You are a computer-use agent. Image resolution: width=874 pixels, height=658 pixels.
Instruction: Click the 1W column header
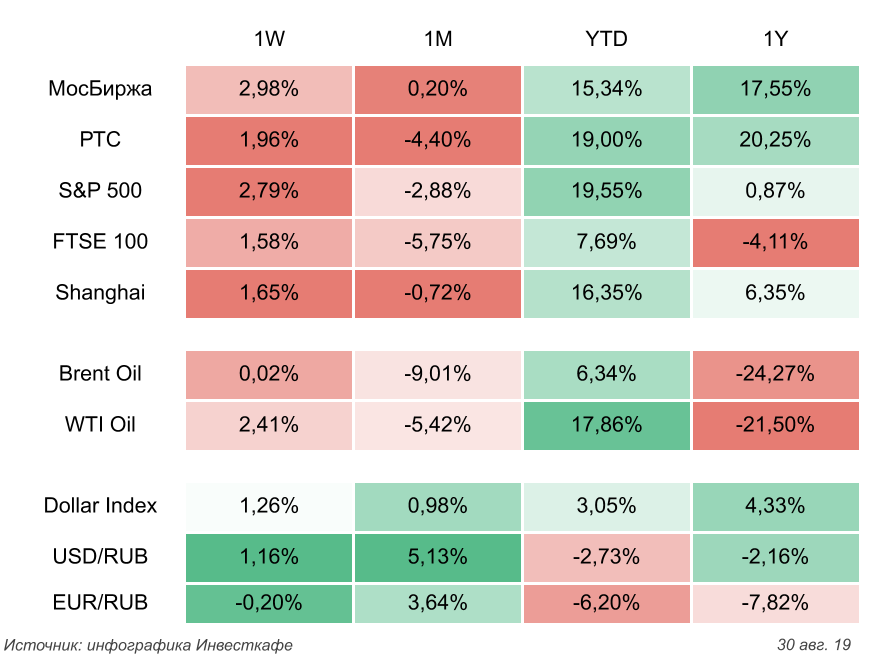tap(269, 39)
